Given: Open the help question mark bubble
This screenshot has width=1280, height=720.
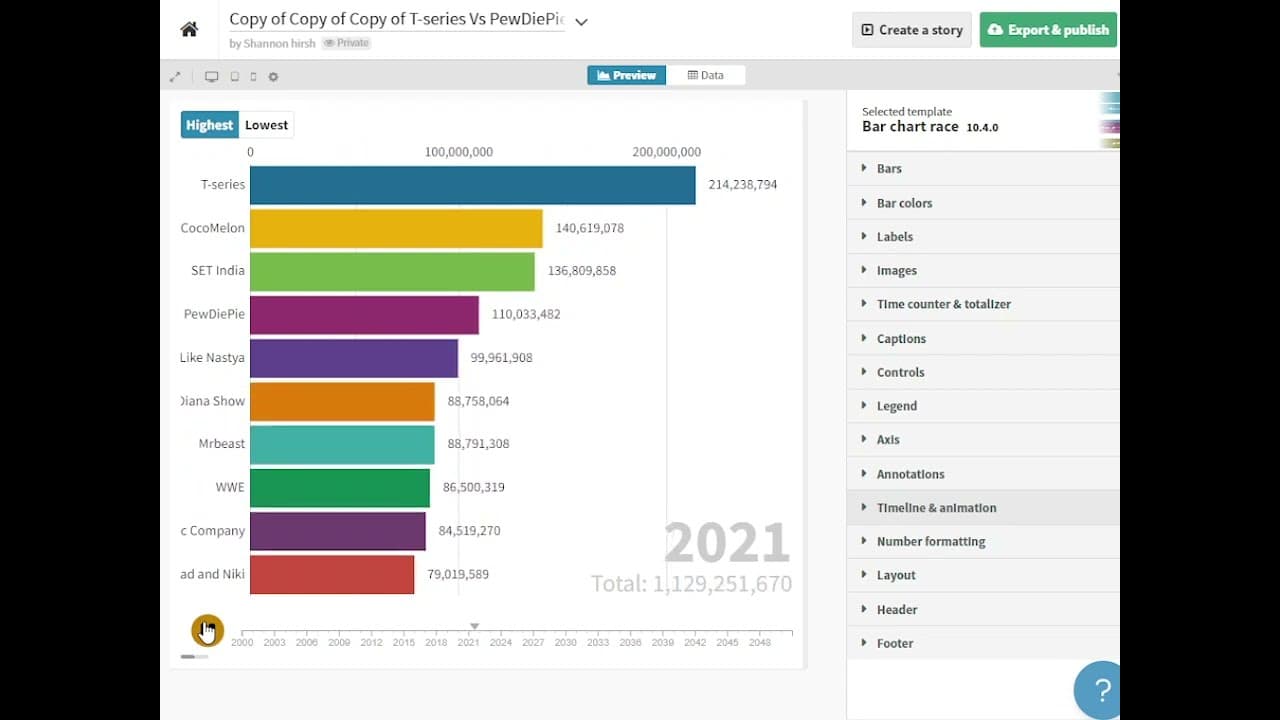Looking at the screenshot, I should (x=1101, y=690).
